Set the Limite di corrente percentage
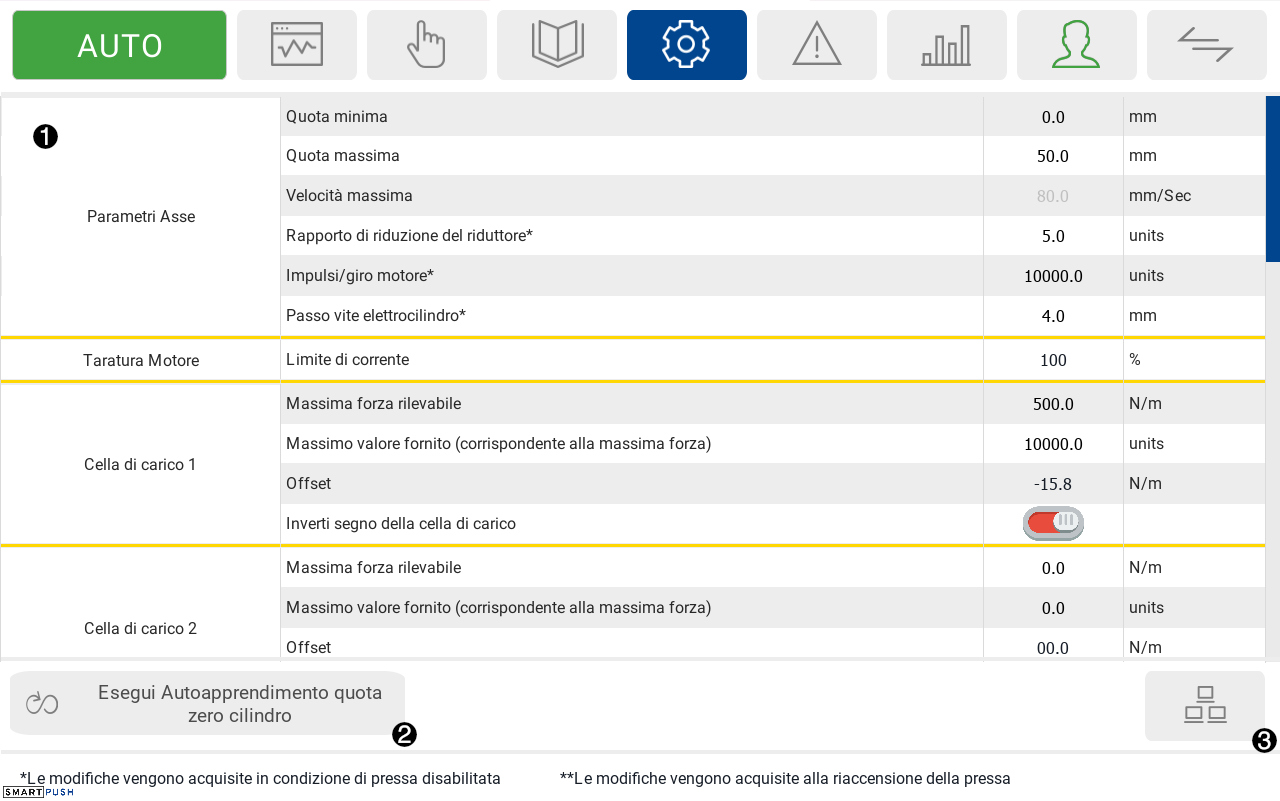Viewport: 1280px width, 801px height. pyautogui.click(x=1053, y=360)
